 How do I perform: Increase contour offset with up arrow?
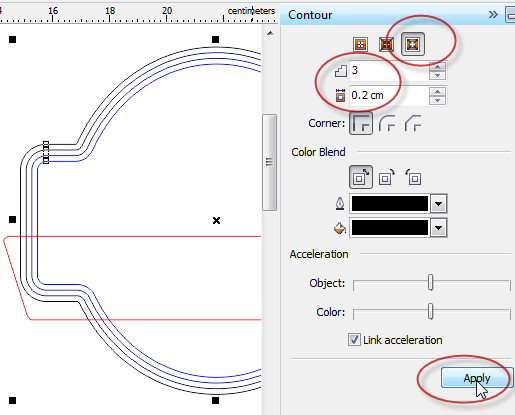click(437, 91)
